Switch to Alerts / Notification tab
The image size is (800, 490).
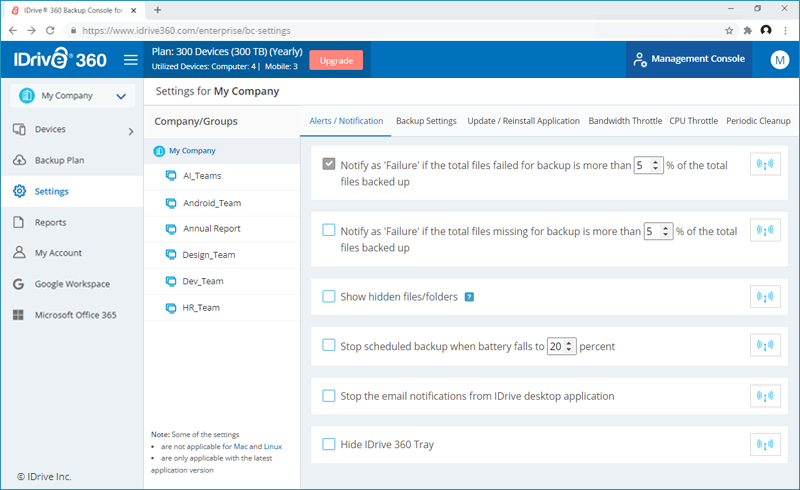pyautogui.click(x=346, y=121)
